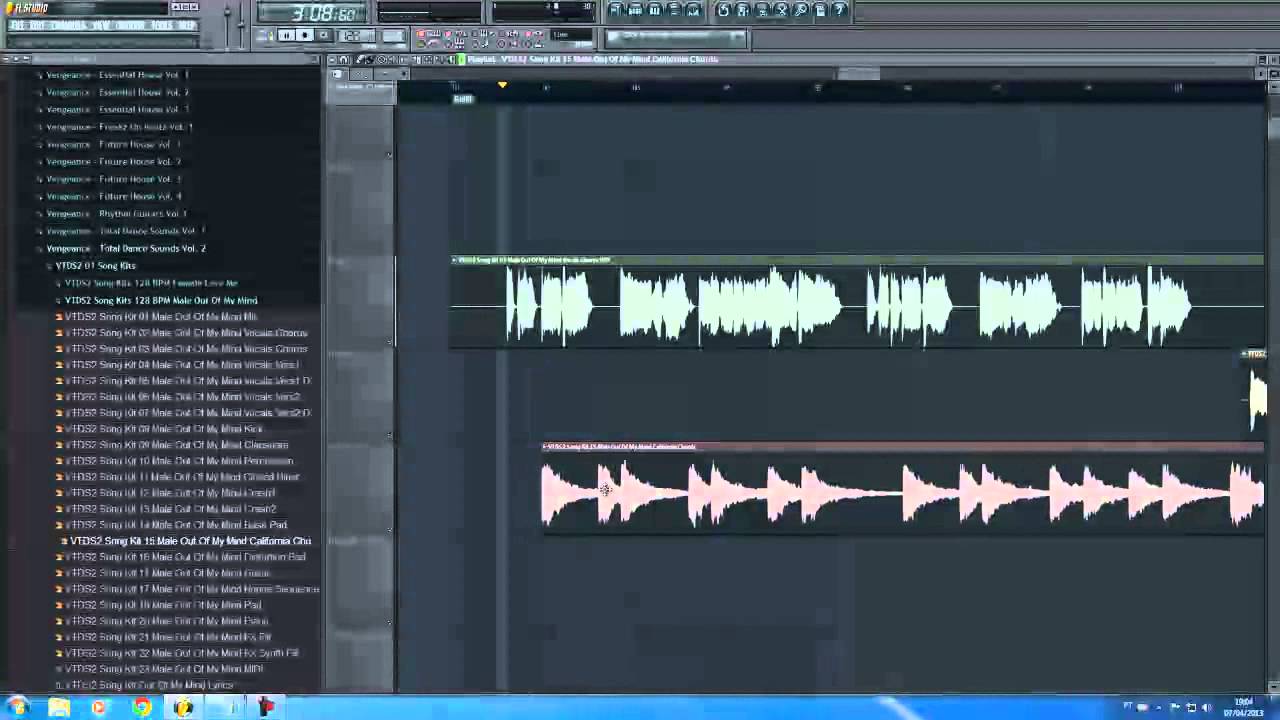Viewport: 1280px width, 720px height.
Task: Select Song Kit 08 Male Out Of My Mind Kick
Action: tap(162, 429)
